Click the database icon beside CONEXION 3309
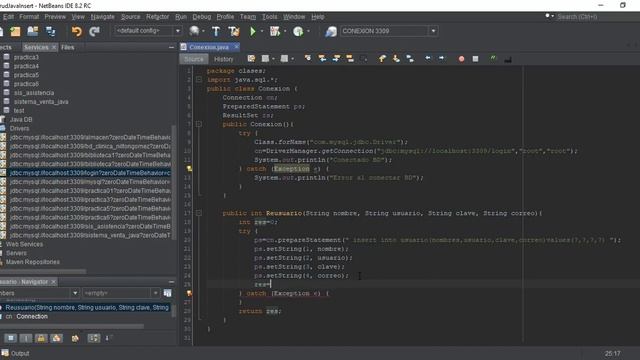640x360 pixels. click(x=331, y=31)
